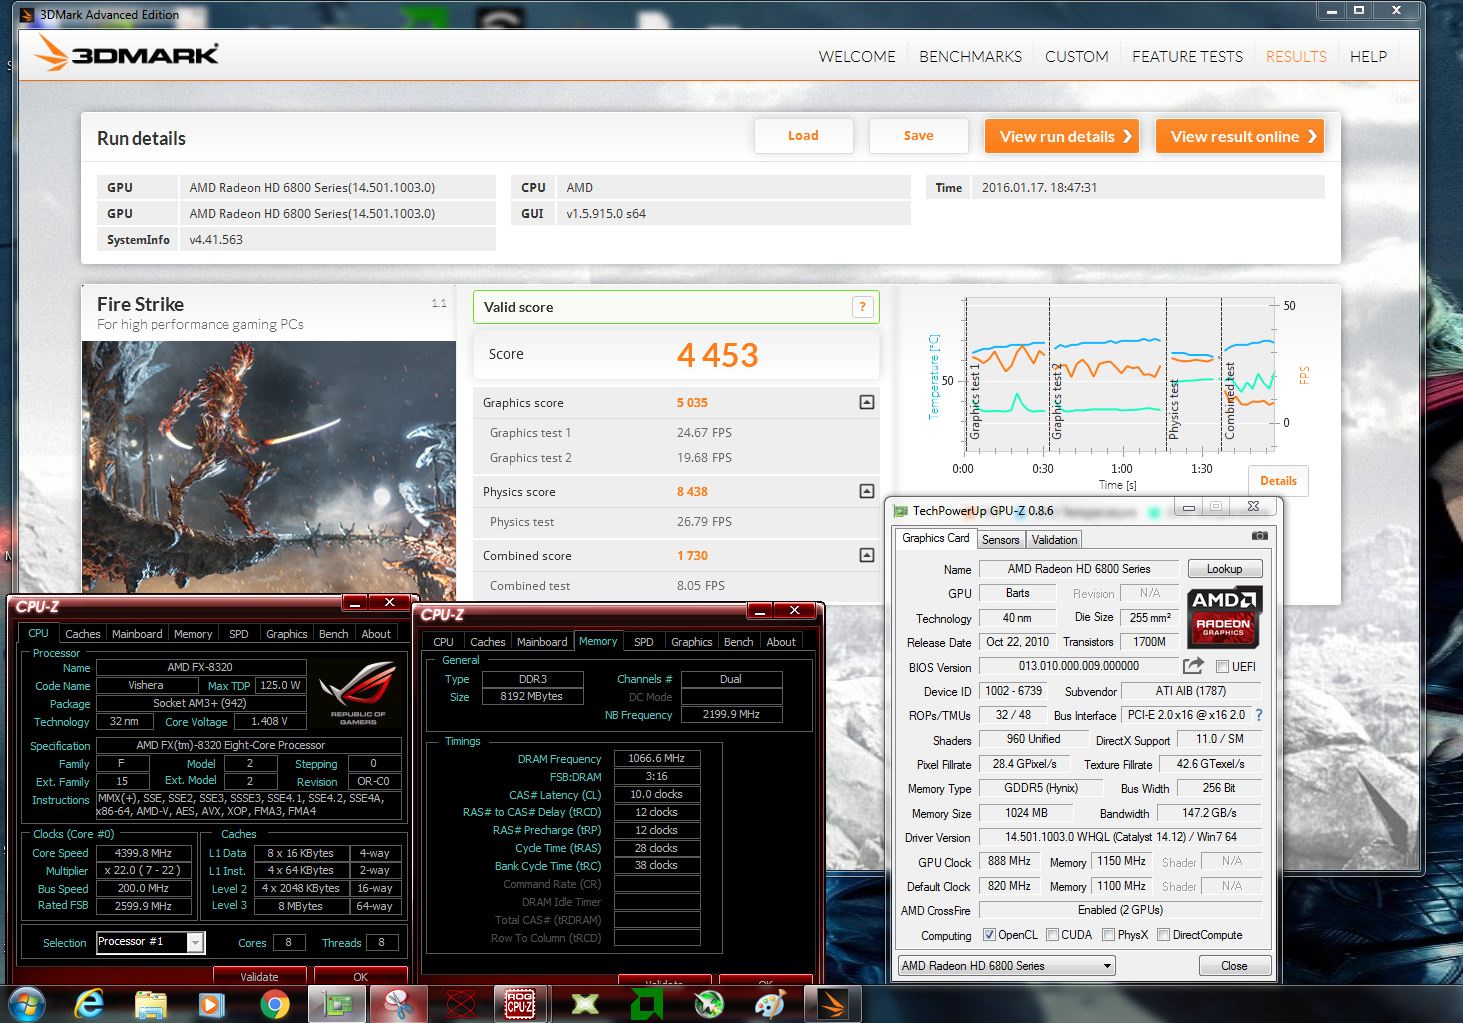Click the DRAM Frequency value 1066.6 MHz
Image resolution: width=1463 pixels, height=1023 pixels.
click(656, 759)
